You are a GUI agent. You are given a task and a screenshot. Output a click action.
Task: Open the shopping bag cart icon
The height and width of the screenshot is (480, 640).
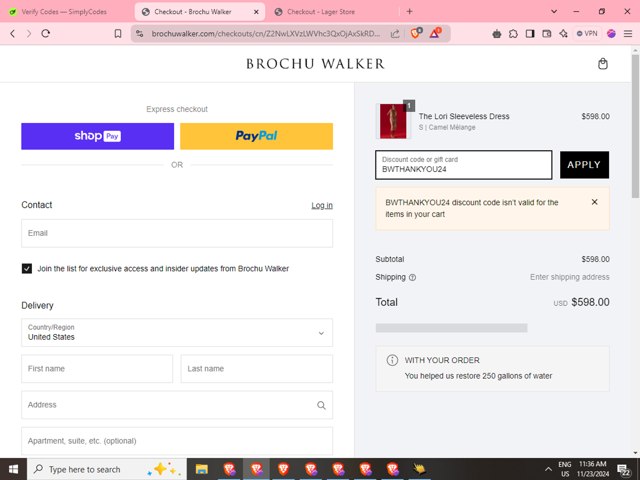click(x=603, y=64)
